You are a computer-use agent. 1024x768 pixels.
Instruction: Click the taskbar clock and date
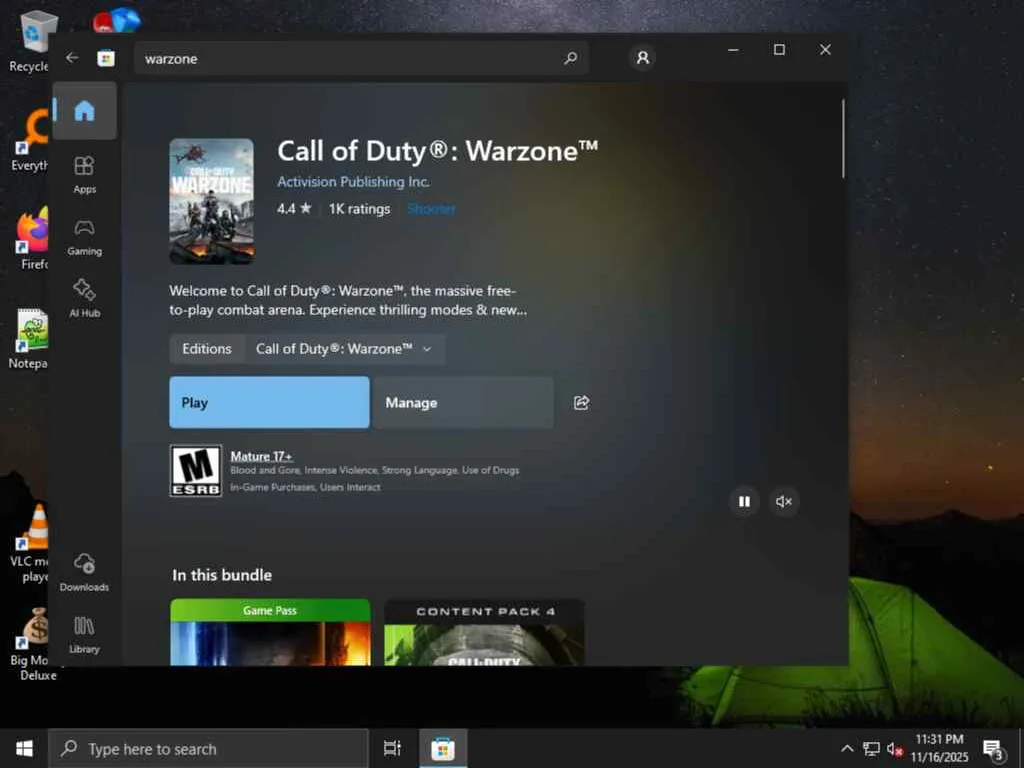[939, 748]
